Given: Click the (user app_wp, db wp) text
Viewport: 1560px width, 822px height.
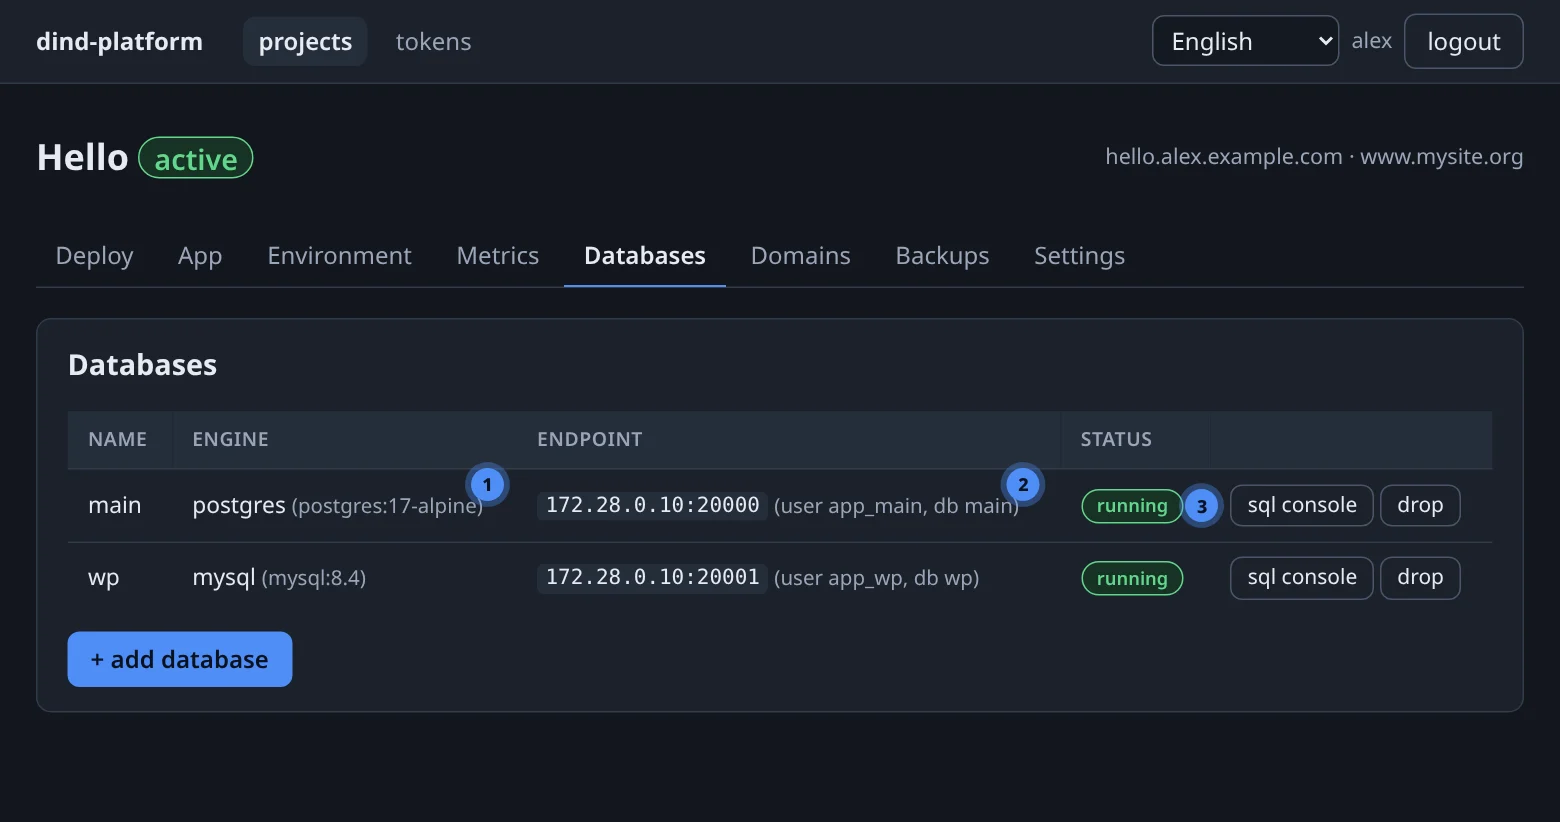Looking at the screenshot, I should 876,578.
